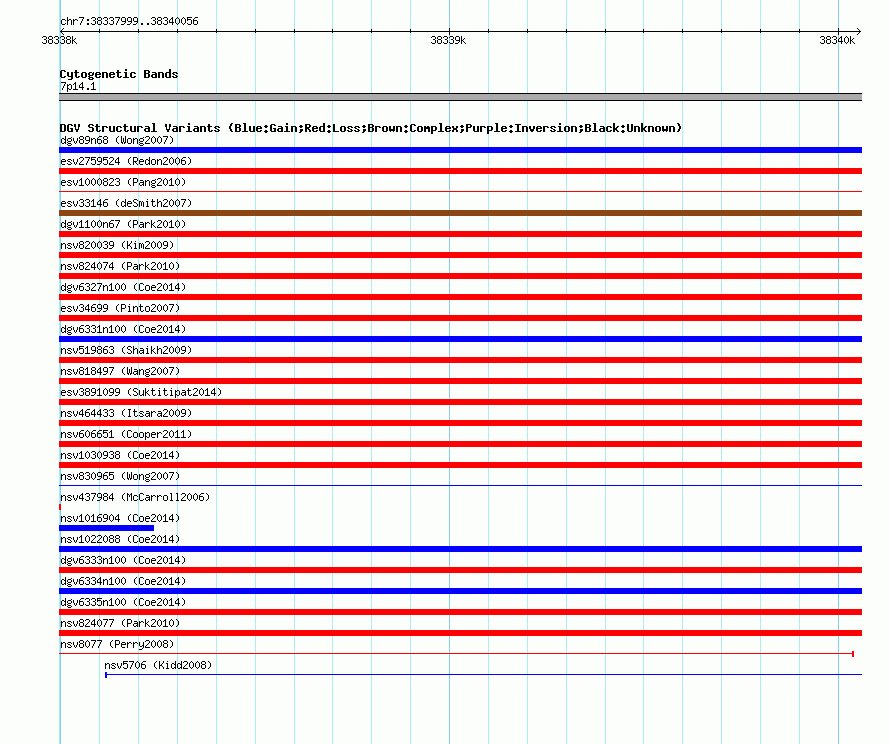Click nsv824077 (Park2010) label

pos(120,623)
